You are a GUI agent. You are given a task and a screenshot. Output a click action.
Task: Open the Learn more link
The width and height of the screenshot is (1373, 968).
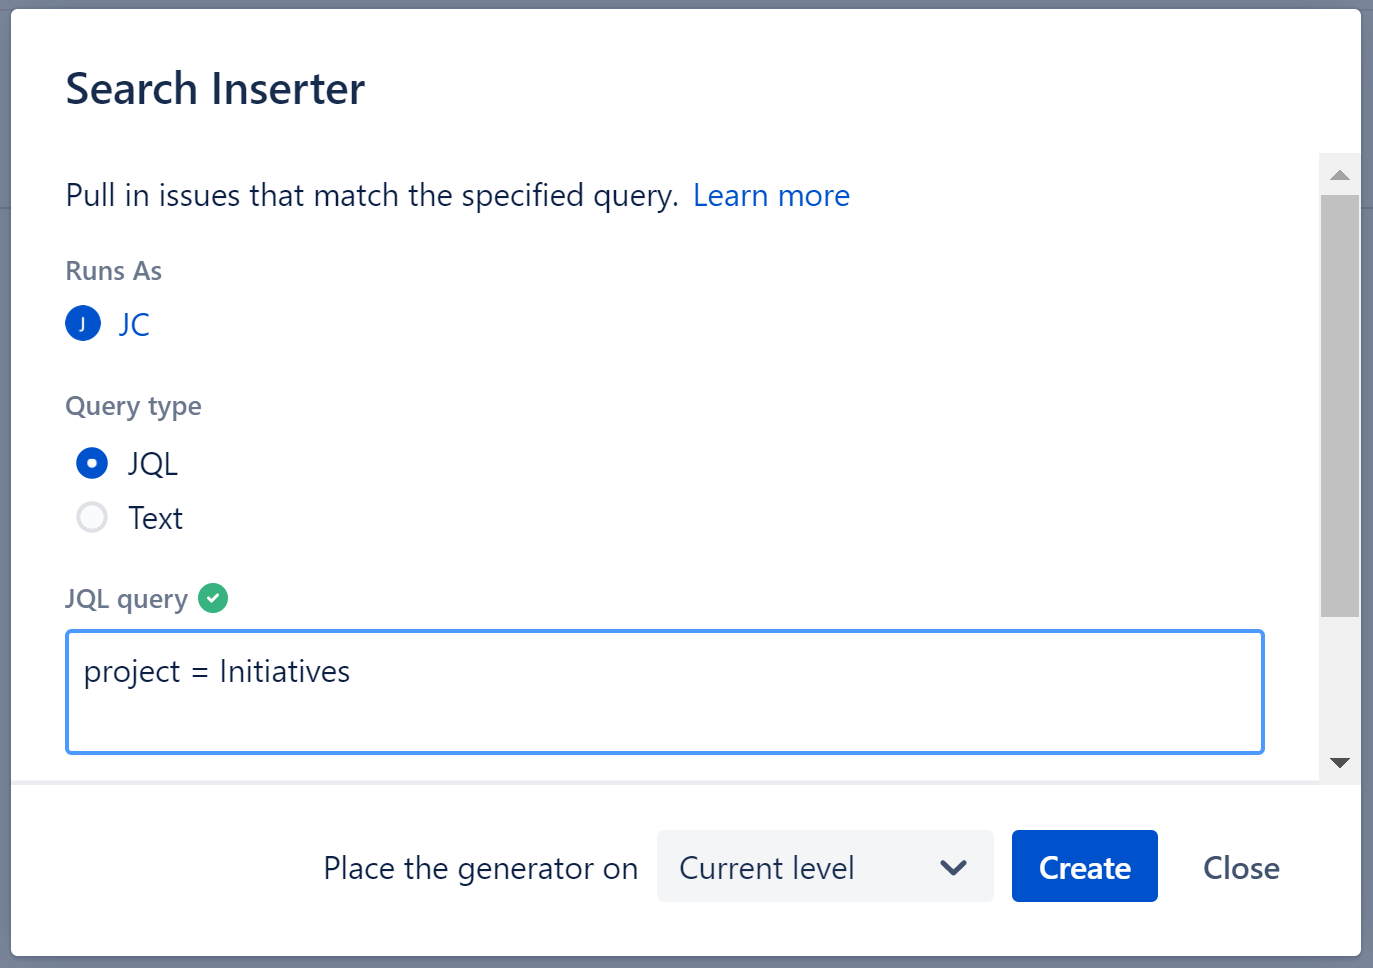coord(771,195)
